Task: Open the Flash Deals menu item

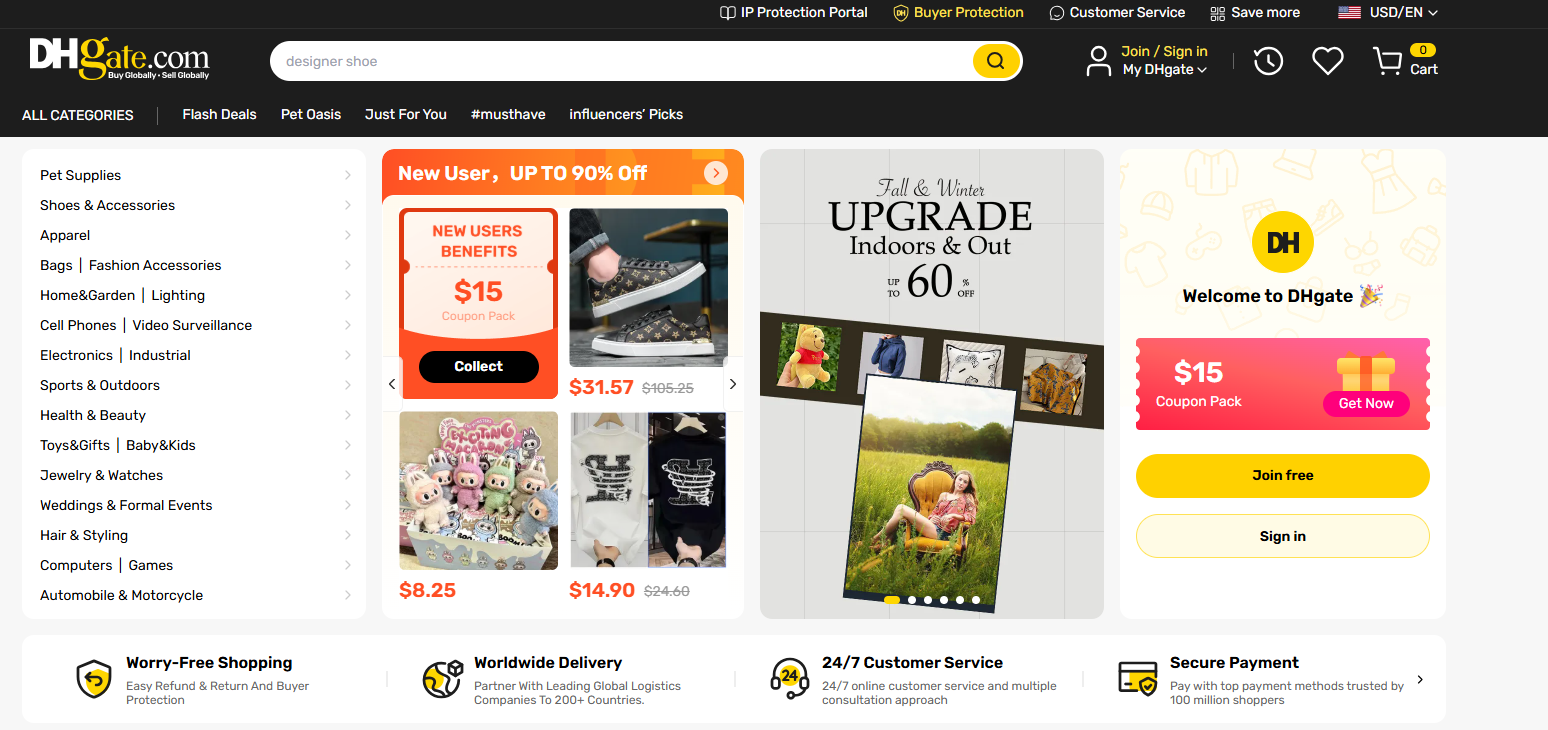Action: tap(219, 114)
